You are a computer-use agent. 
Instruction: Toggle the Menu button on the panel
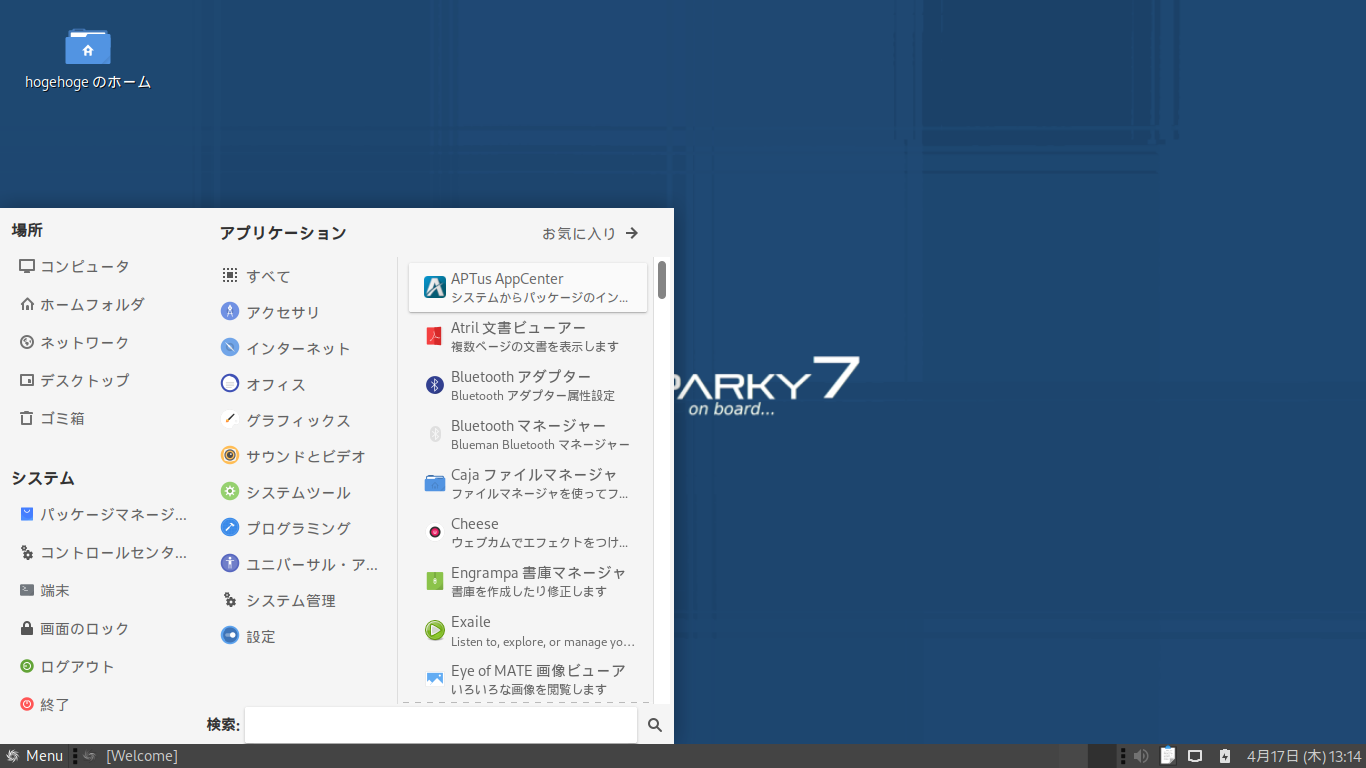click(x=35, y=756)
